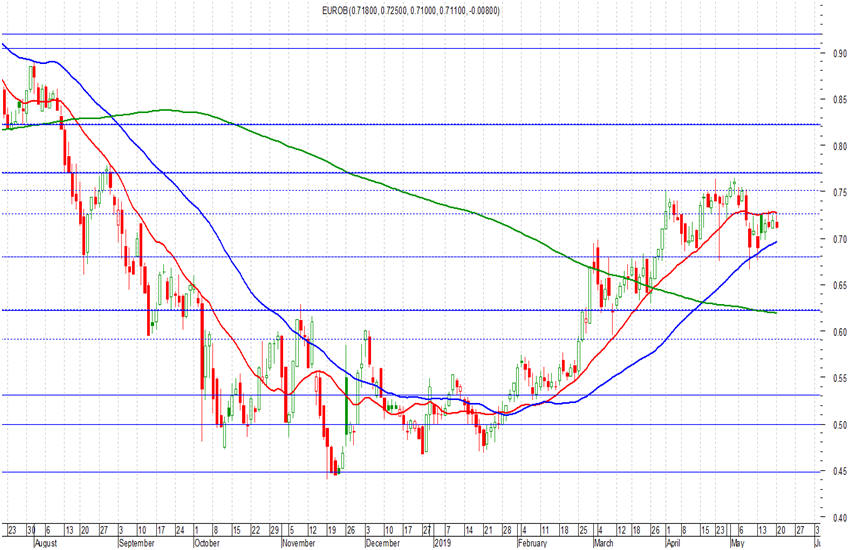Click the 0.60 price axis label
The image size is (851, 550).
(840, 332)
